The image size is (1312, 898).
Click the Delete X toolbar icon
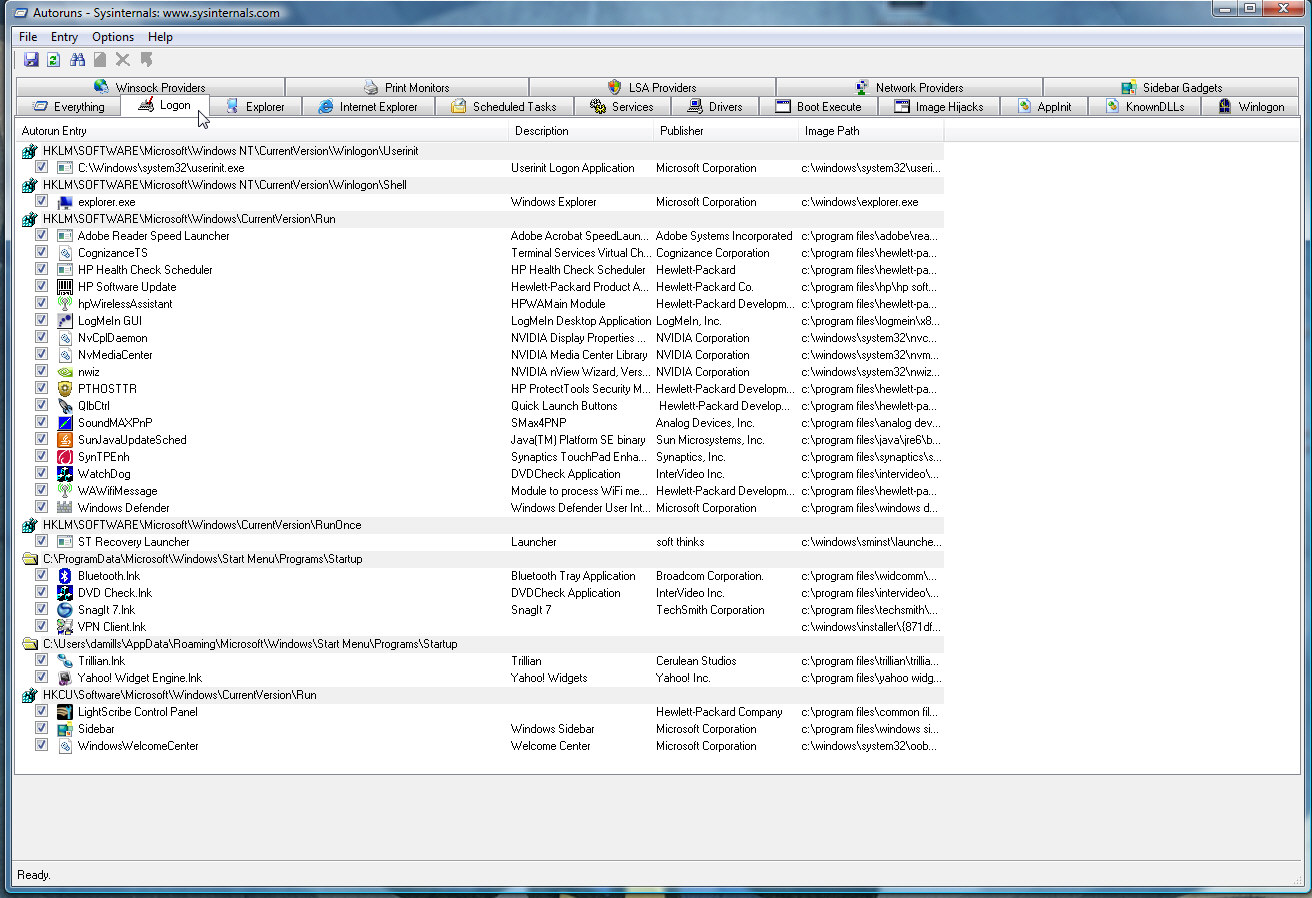123,60
